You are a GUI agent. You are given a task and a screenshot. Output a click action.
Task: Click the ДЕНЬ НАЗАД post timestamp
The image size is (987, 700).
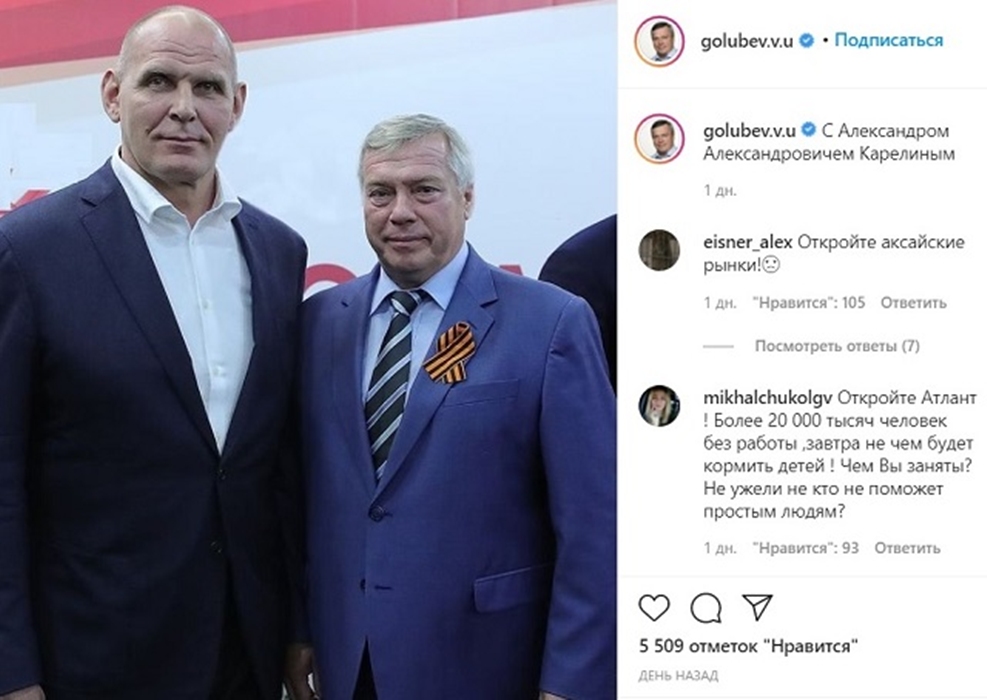pos(678,676)
